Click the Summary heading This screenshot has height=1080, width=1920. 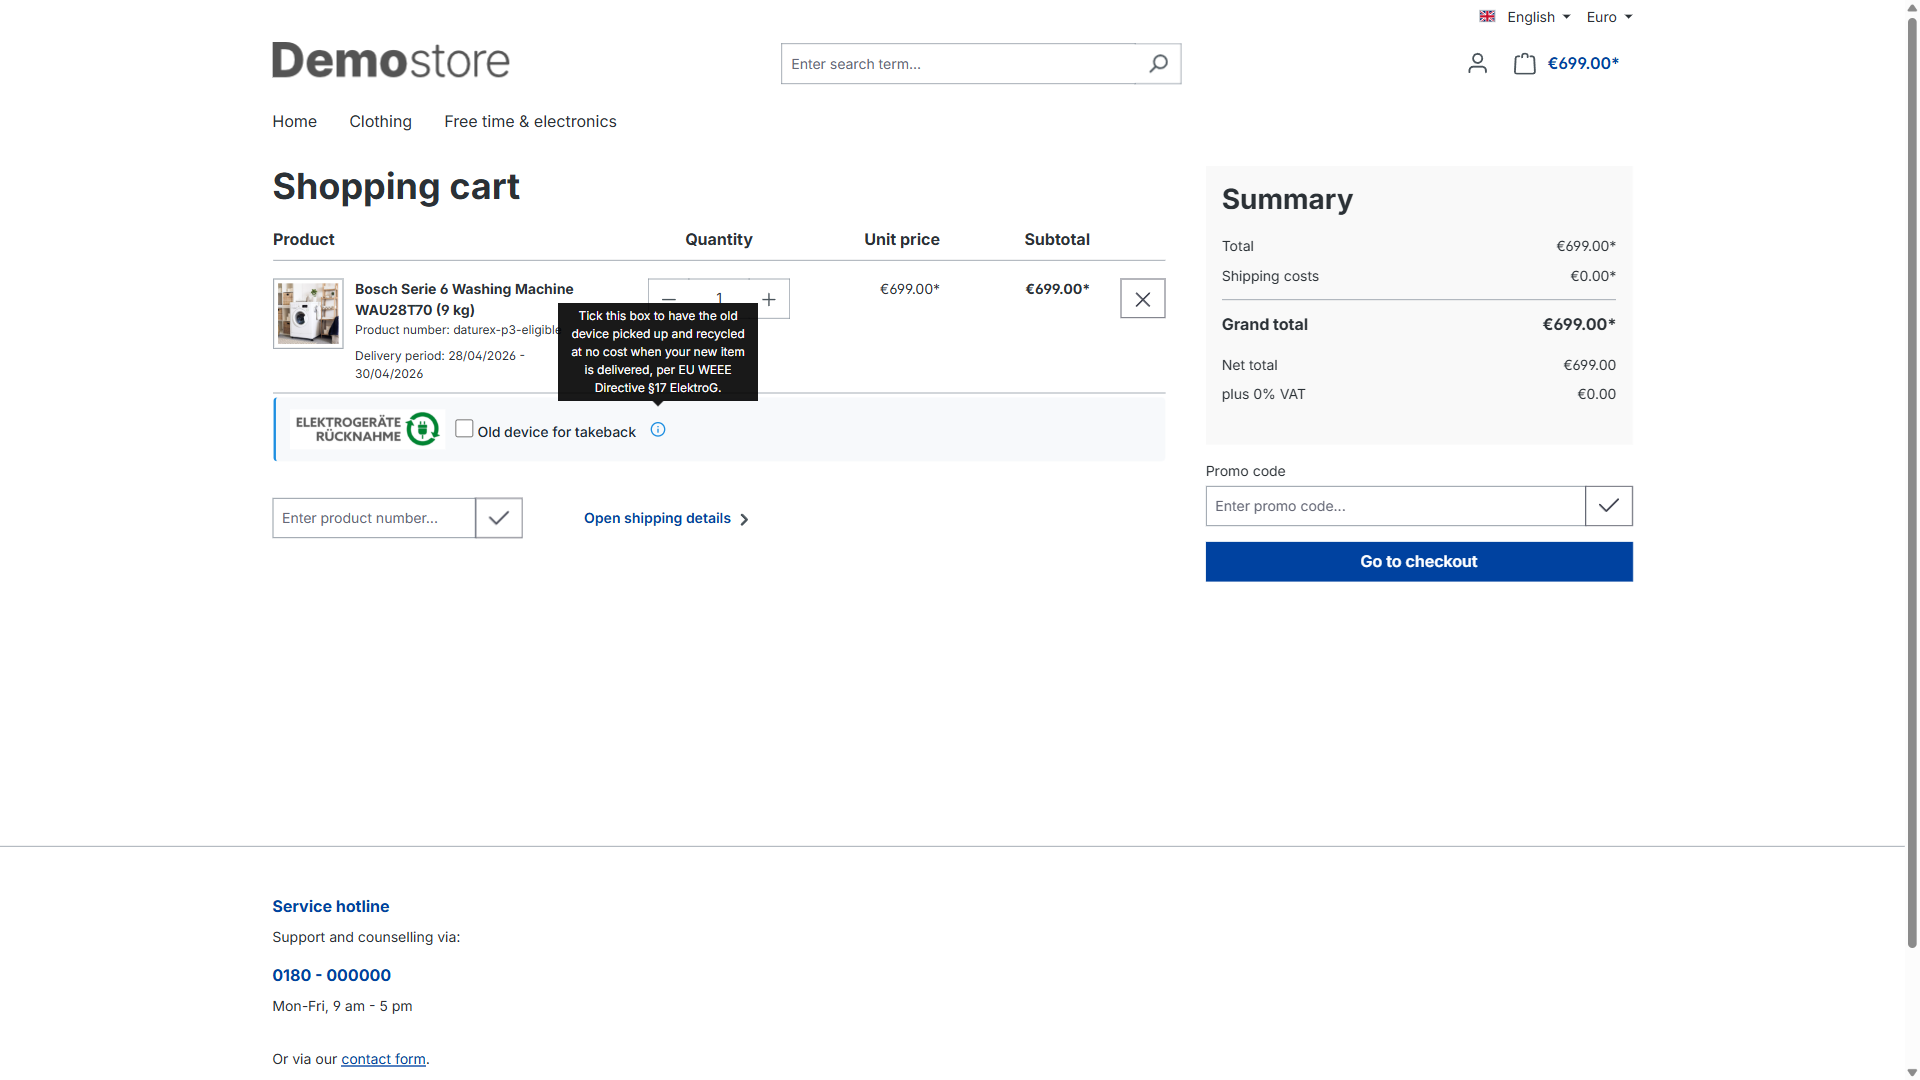(x=1287, y=200)
